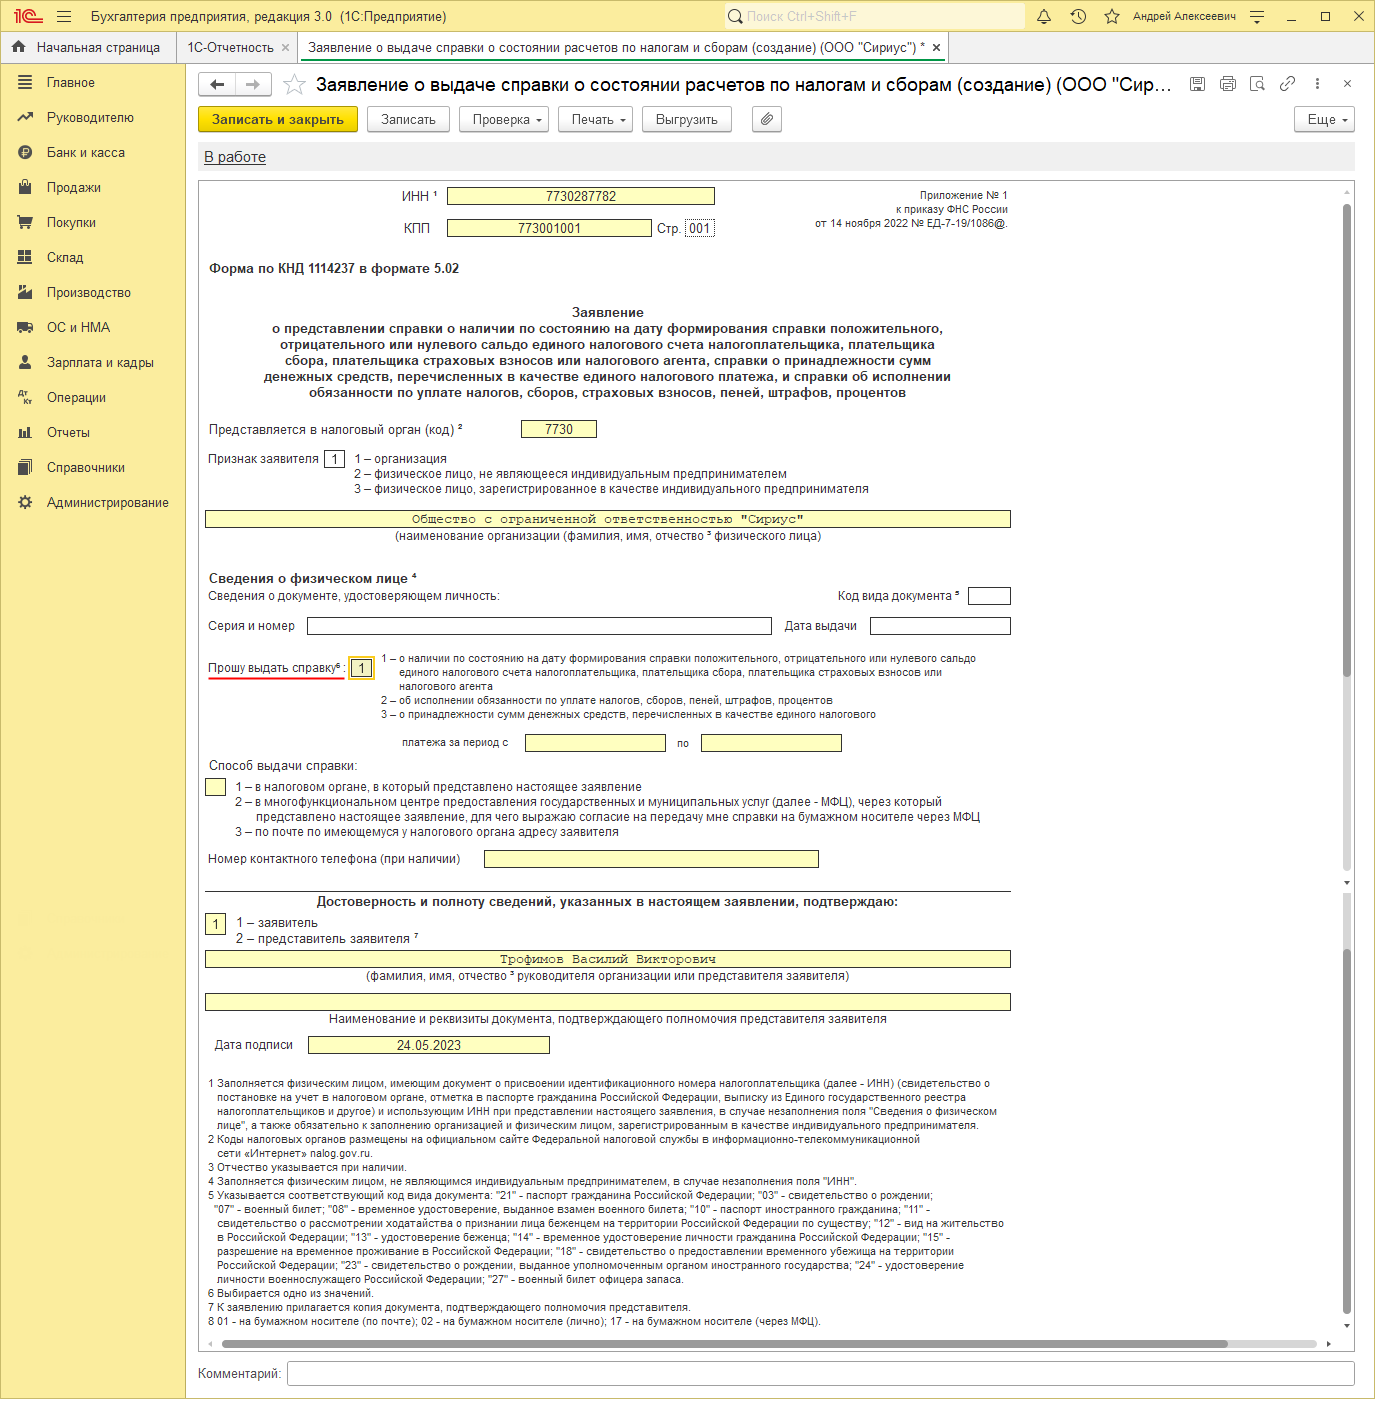Click search box Поиск Ctrl+Shift+F

pos(875,16)
